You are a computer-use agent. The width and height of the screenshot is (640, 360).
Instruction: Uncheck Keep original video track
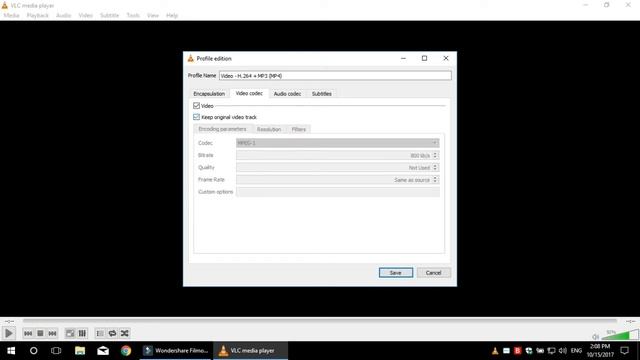196,117
